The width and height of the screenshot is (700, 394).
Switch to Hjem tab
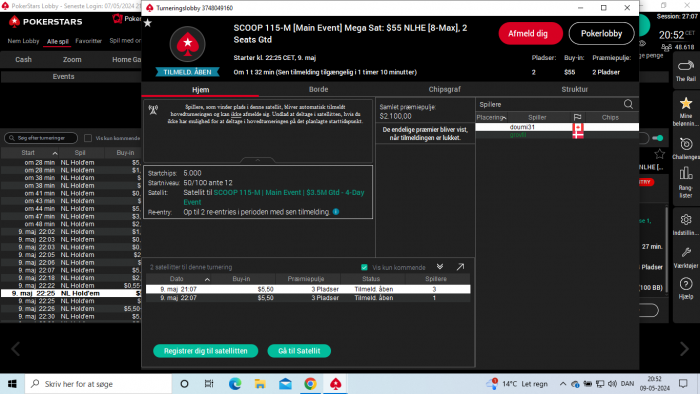click(x=200, y=89)
